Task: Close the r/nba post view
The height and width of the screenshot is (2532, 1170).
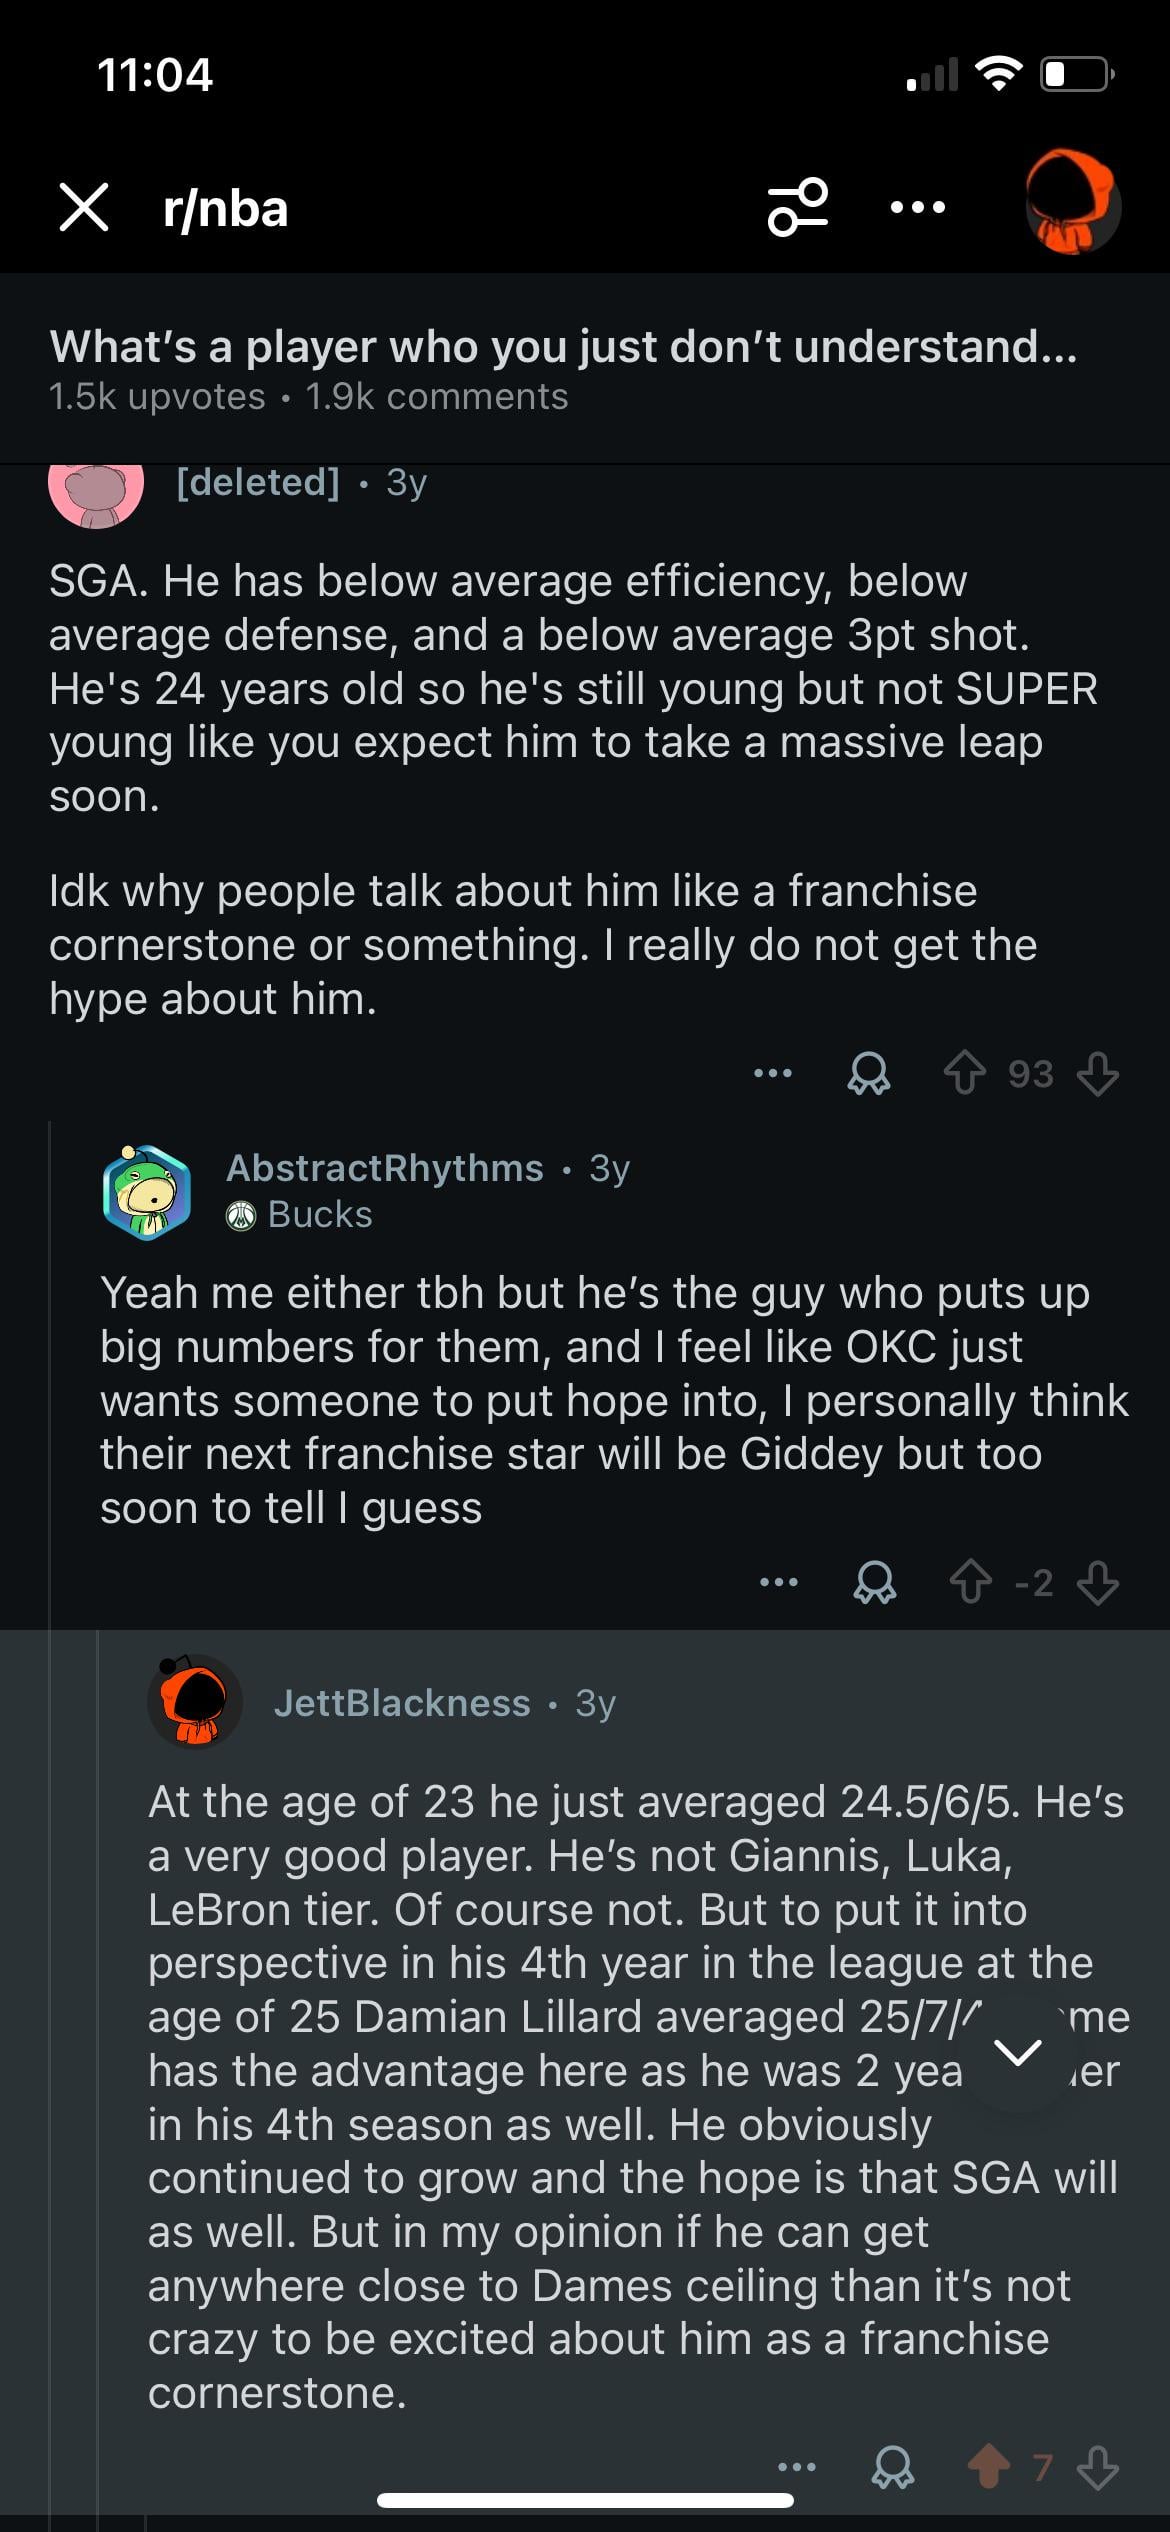Action: tap(84, 208)
